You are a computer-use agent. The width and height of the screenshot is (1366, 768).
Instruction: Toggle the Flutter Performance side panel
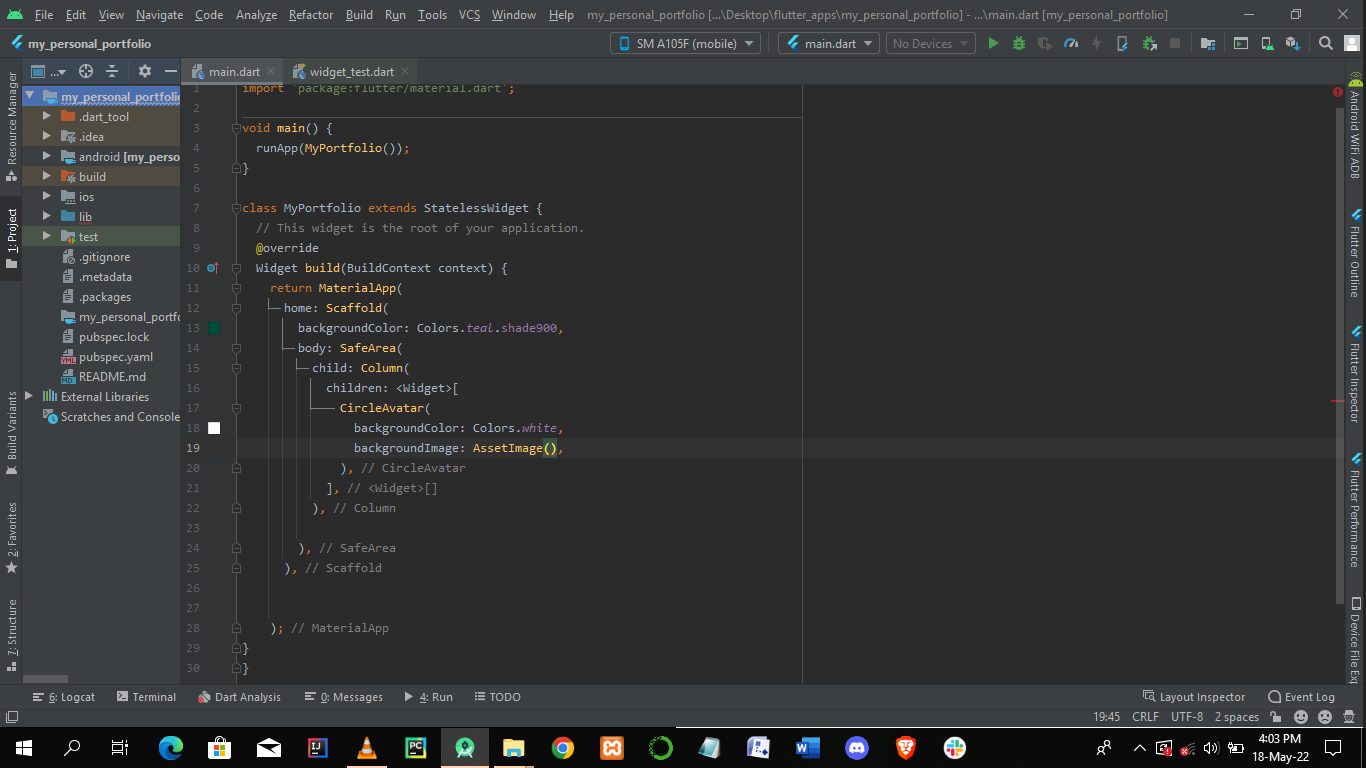click(1355, 510)
